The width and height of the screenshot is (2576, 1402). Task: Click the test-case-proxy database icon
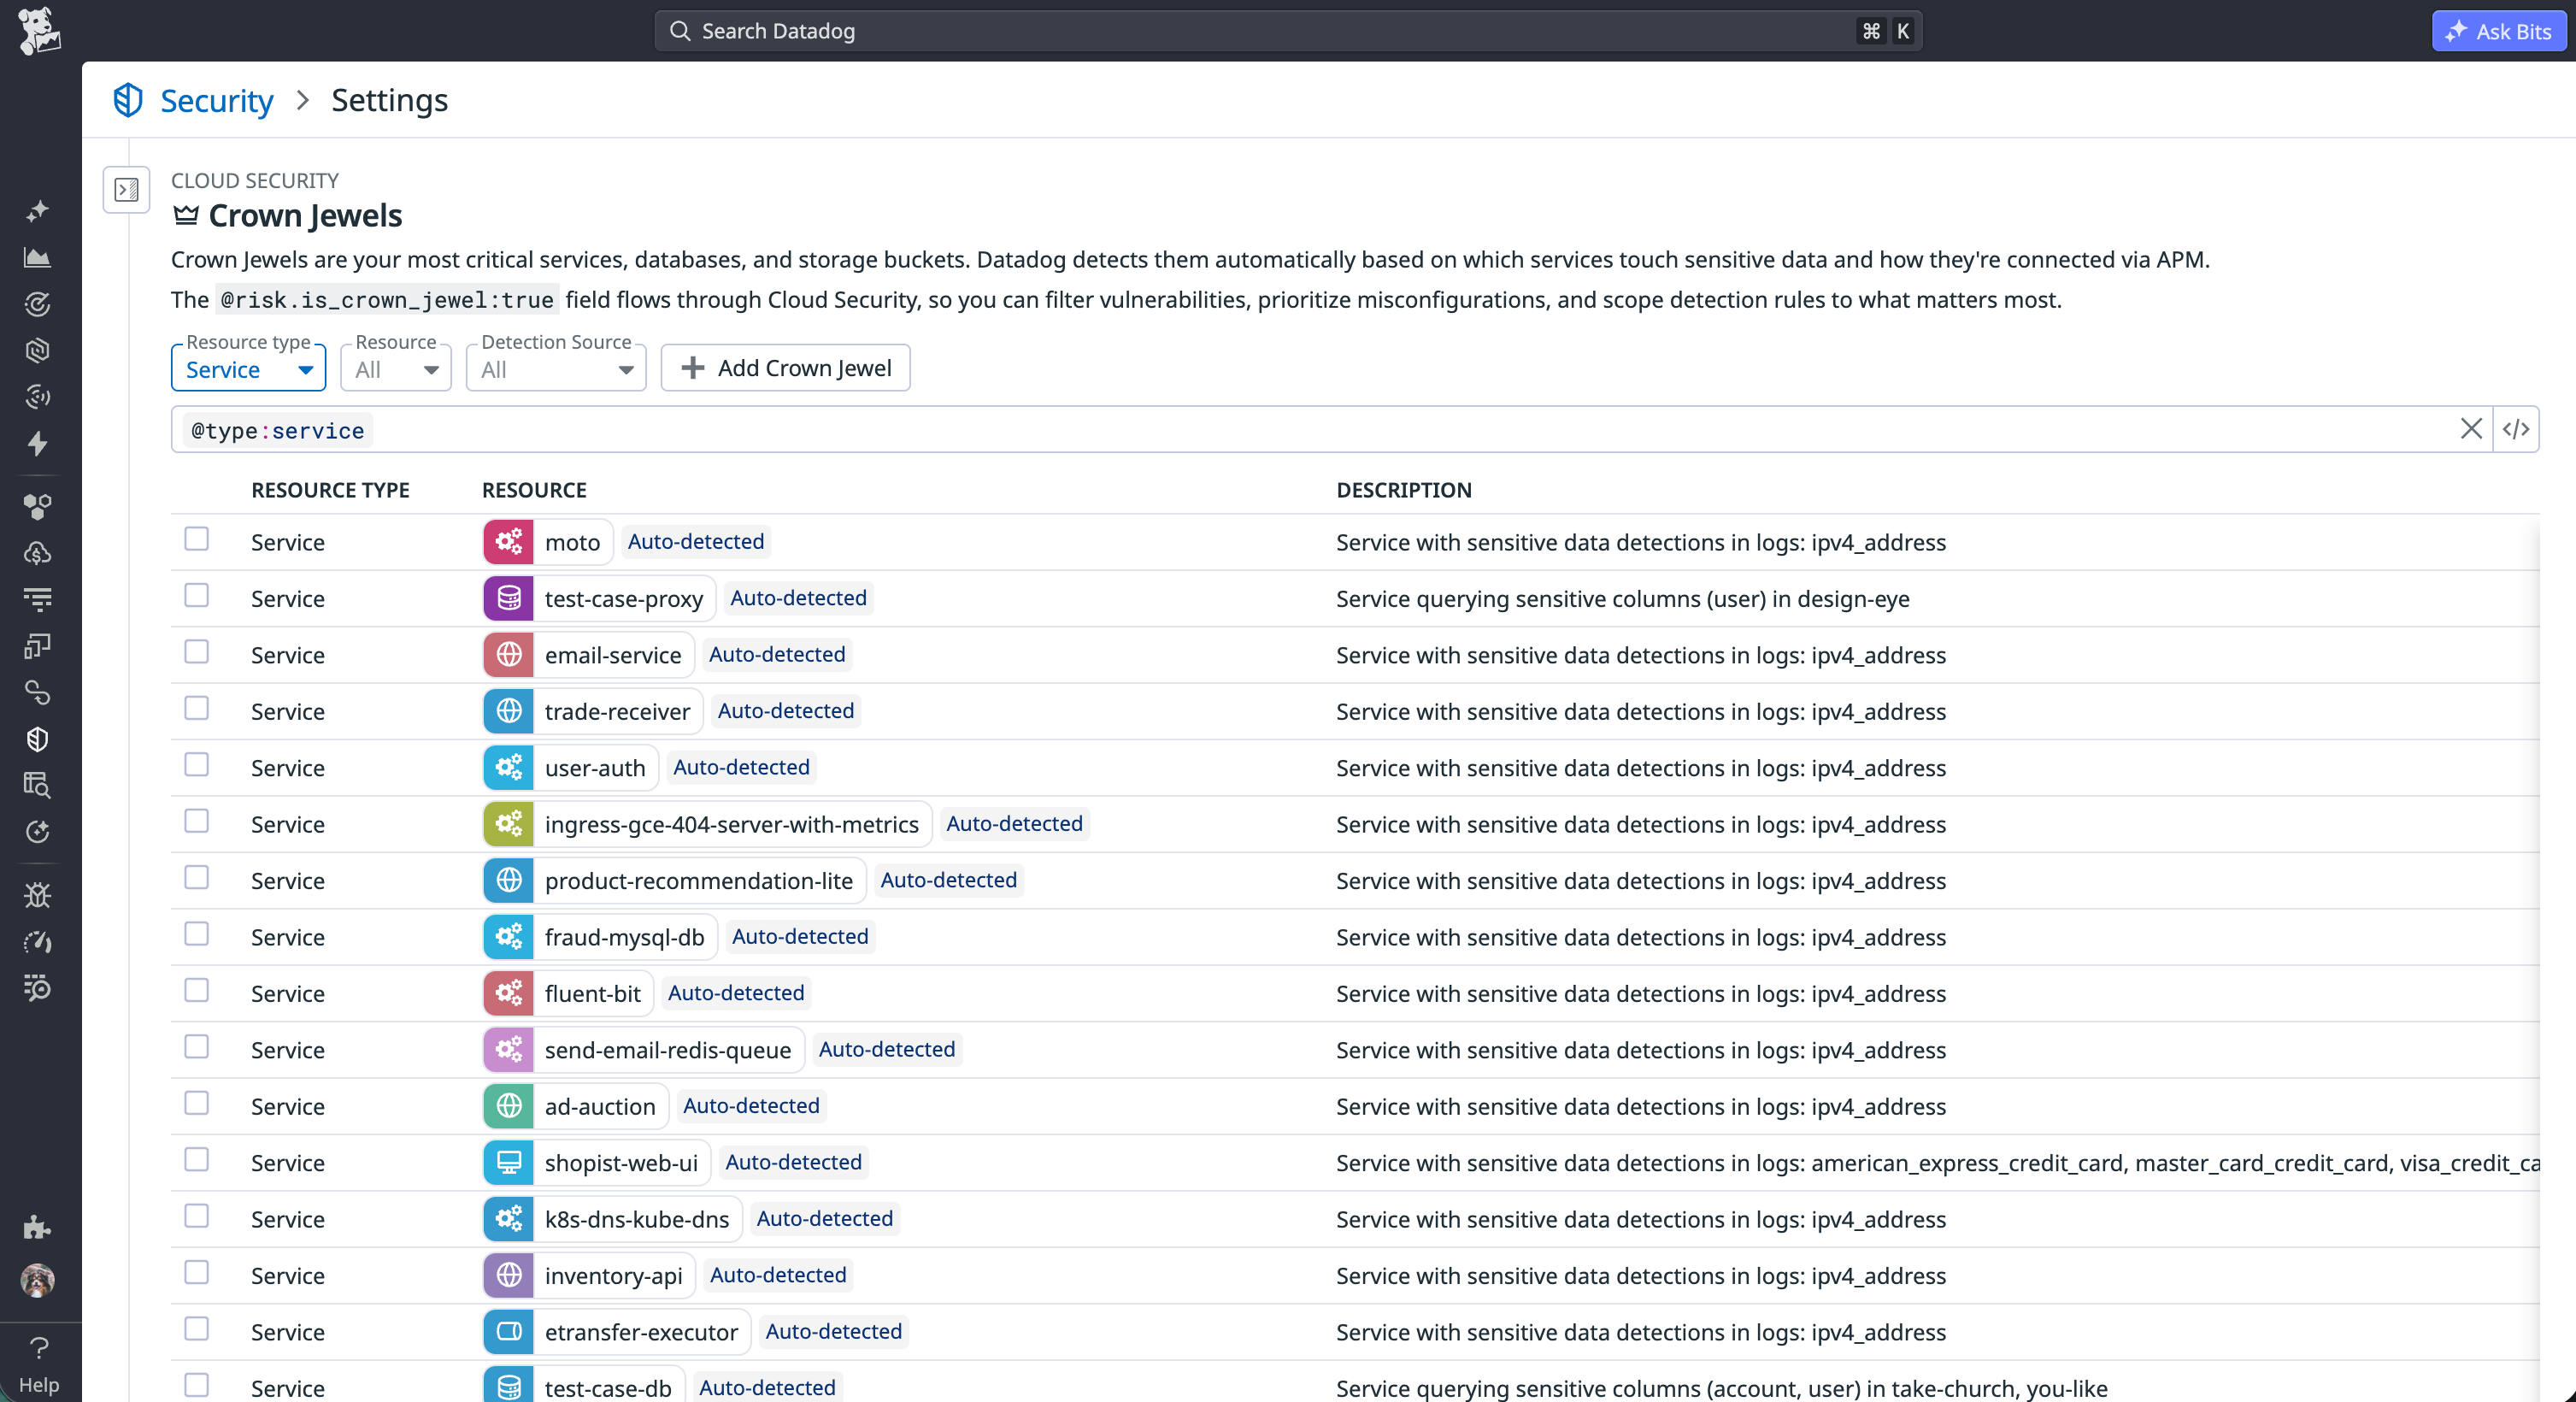[x=509, y=598]
